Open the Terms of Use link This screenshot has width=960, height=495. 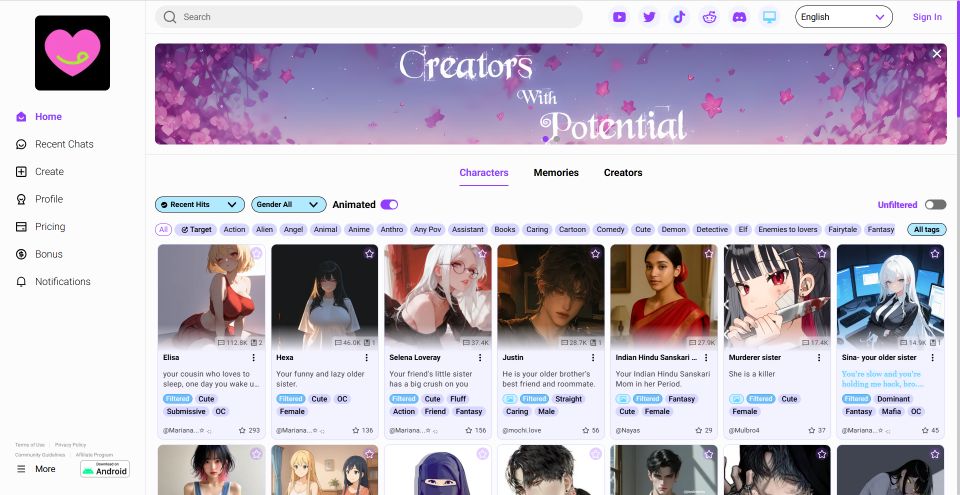point(30,445)
